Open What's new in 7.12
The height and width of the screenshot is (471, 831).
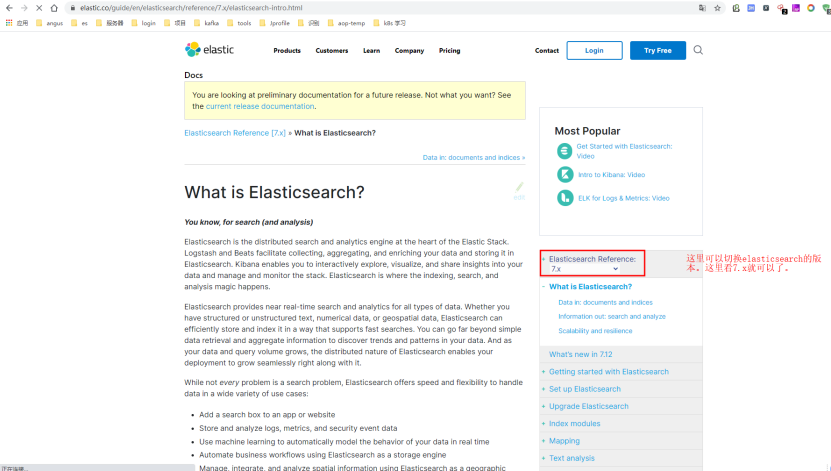[x=580, y=354]
